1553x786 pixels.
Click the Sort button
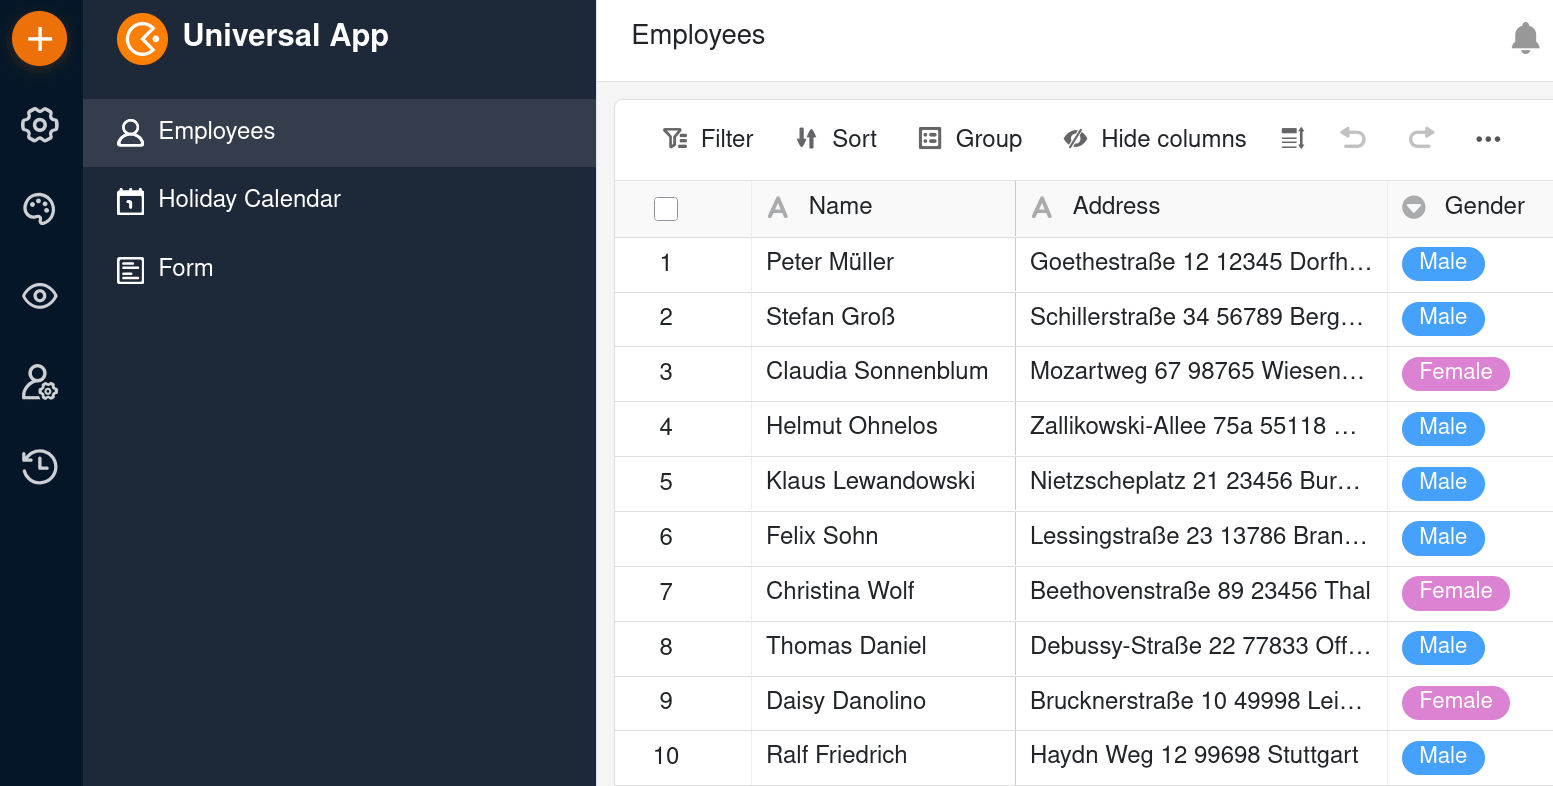[x=836, y=139]
